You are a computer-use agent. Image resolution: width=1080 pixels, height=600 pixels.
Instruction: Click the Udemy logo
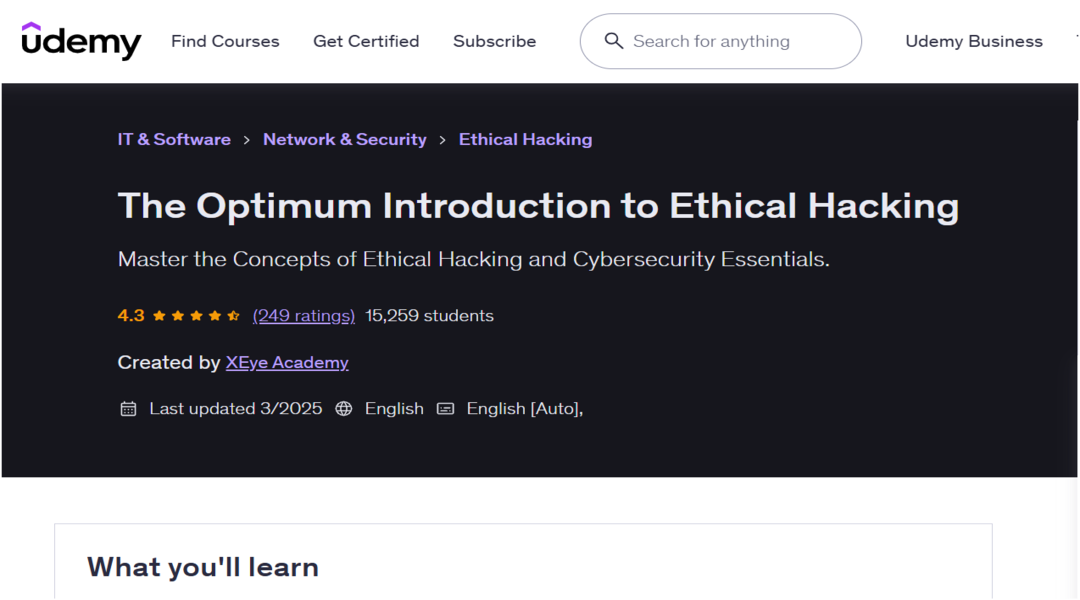tap(81, 41)
